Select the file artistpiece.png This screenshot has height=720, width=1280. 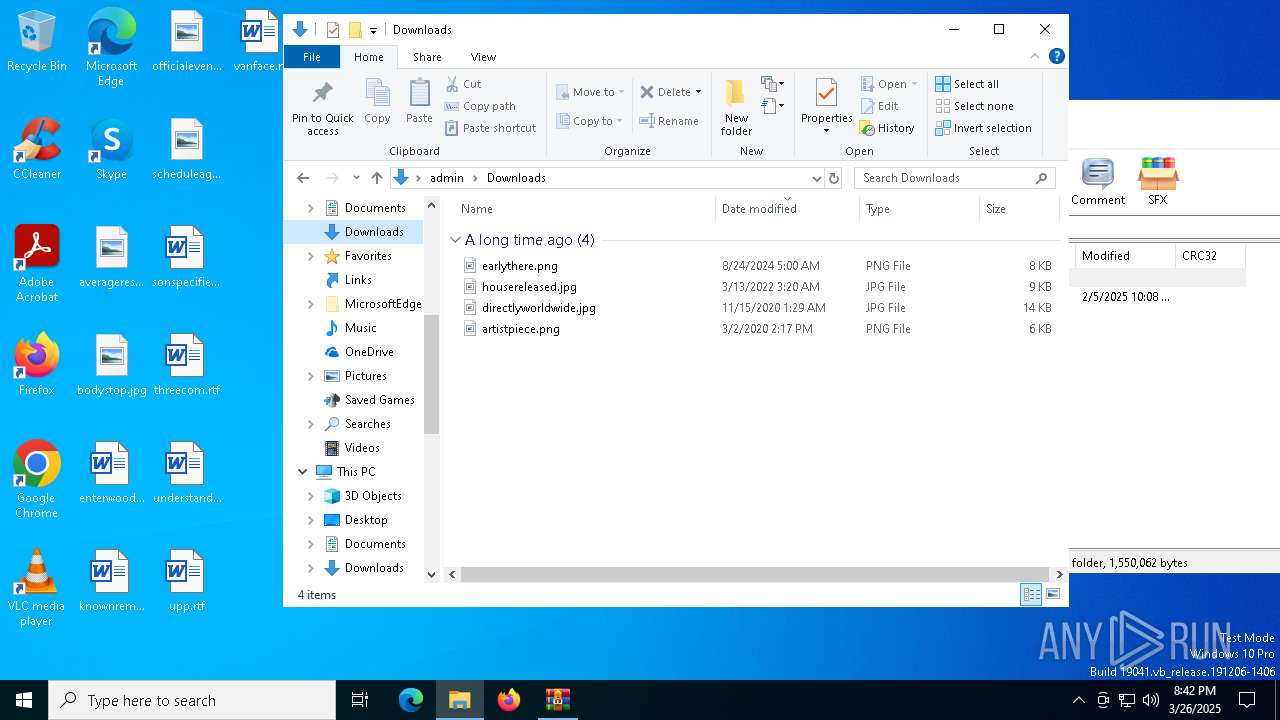point(520,329)
